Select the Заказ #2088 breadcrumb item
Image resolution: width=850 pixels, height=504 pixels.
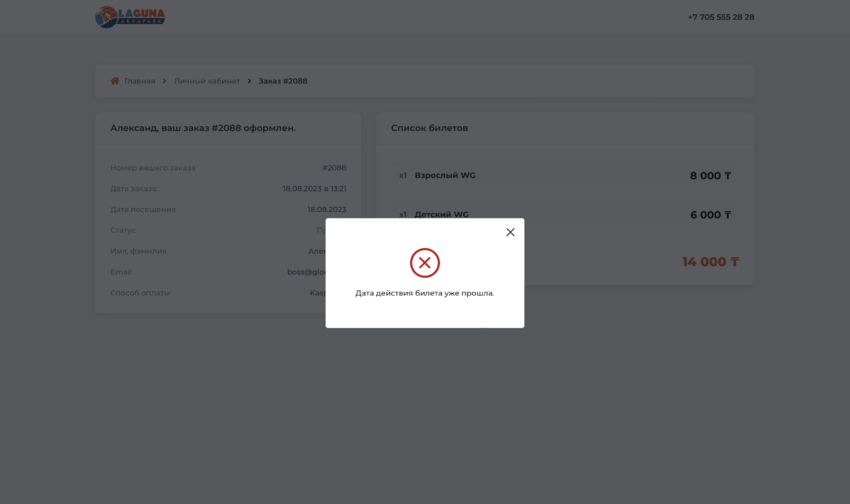(x=283, y=81)
